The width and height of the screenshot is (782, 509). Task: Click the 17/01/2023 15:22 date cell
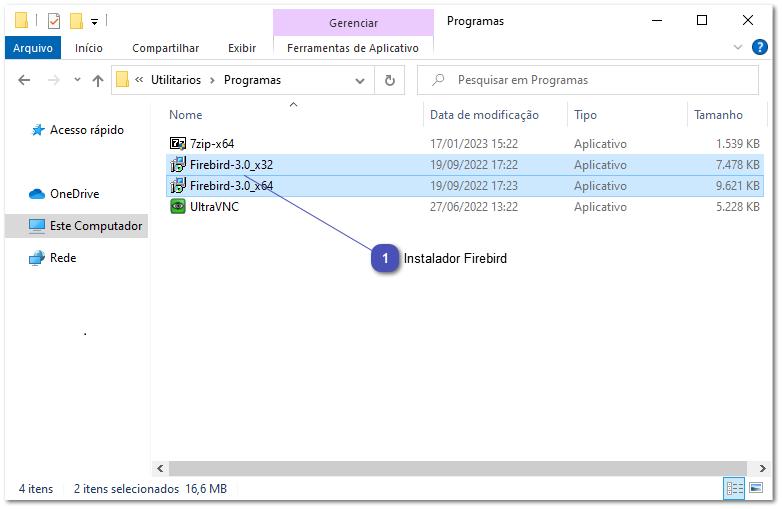[474, 144]
